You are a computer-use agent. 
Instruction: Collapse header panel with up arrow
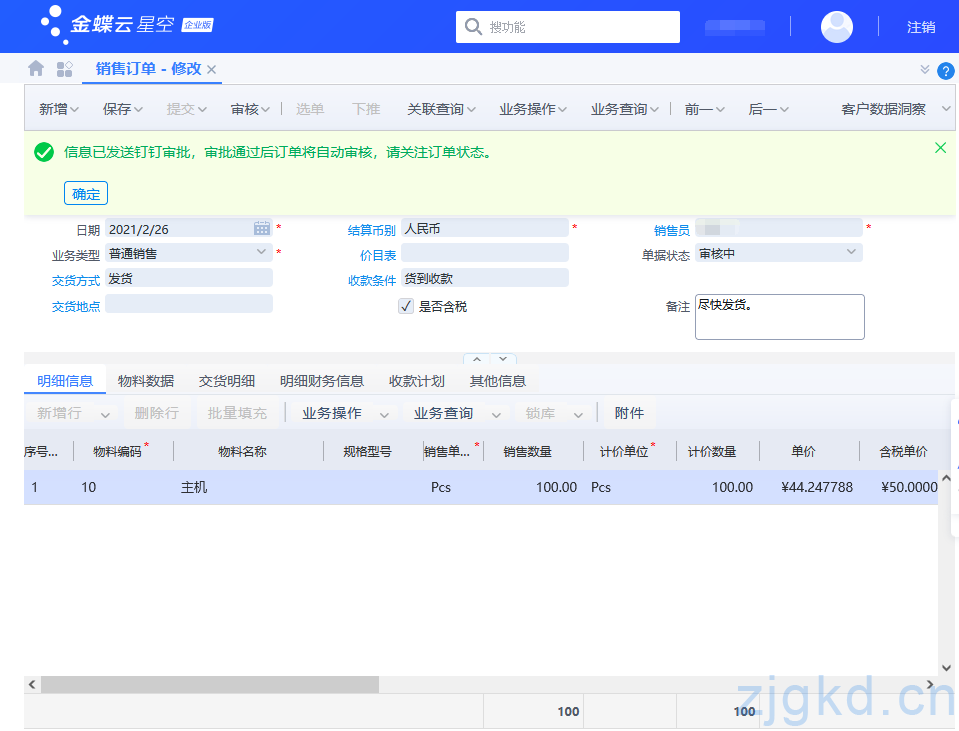477,359
